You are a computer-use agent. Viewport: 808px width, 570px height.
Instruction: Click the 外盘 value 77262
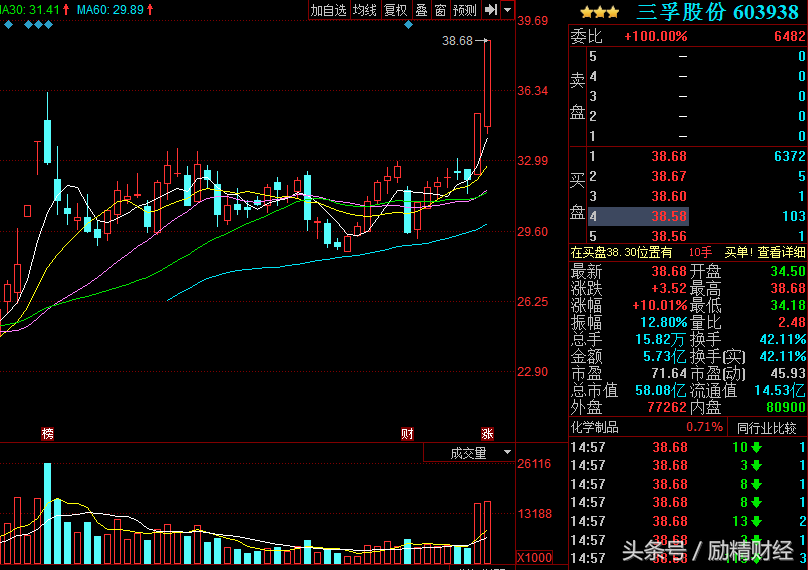(667, 407)
